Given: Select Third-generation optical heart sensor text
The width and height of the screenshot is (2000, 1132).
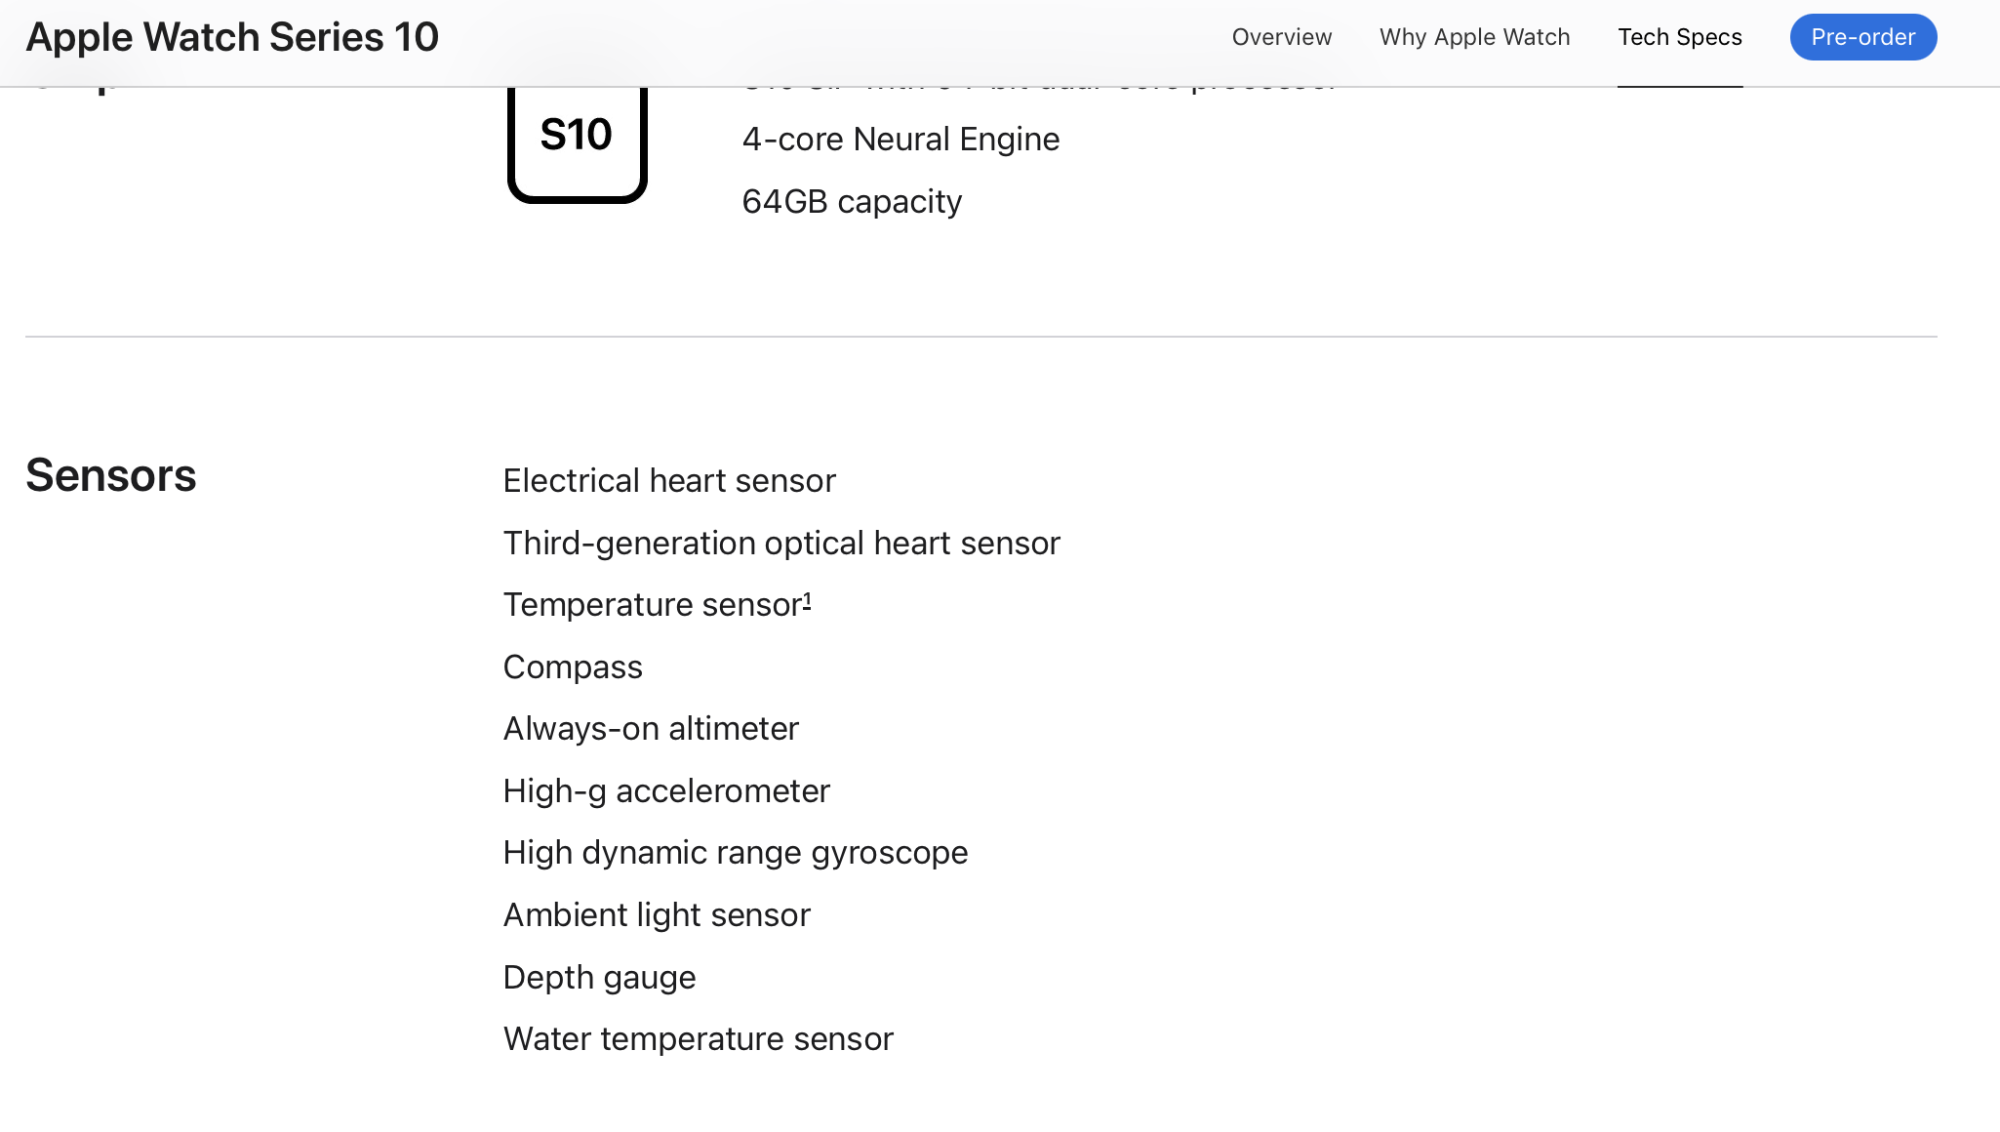Looking at the screenshot, I should [781, 543].
